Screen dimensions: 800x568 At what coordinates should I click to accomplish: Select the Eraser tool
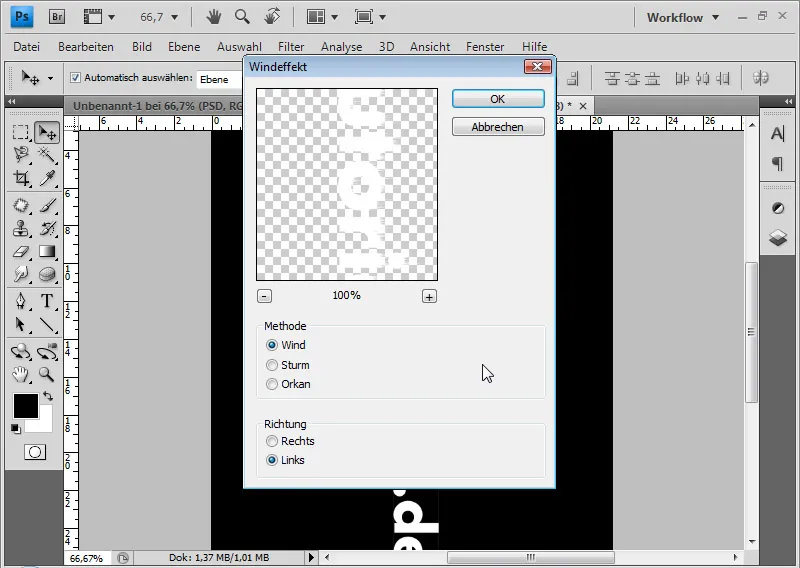[21, 251]
